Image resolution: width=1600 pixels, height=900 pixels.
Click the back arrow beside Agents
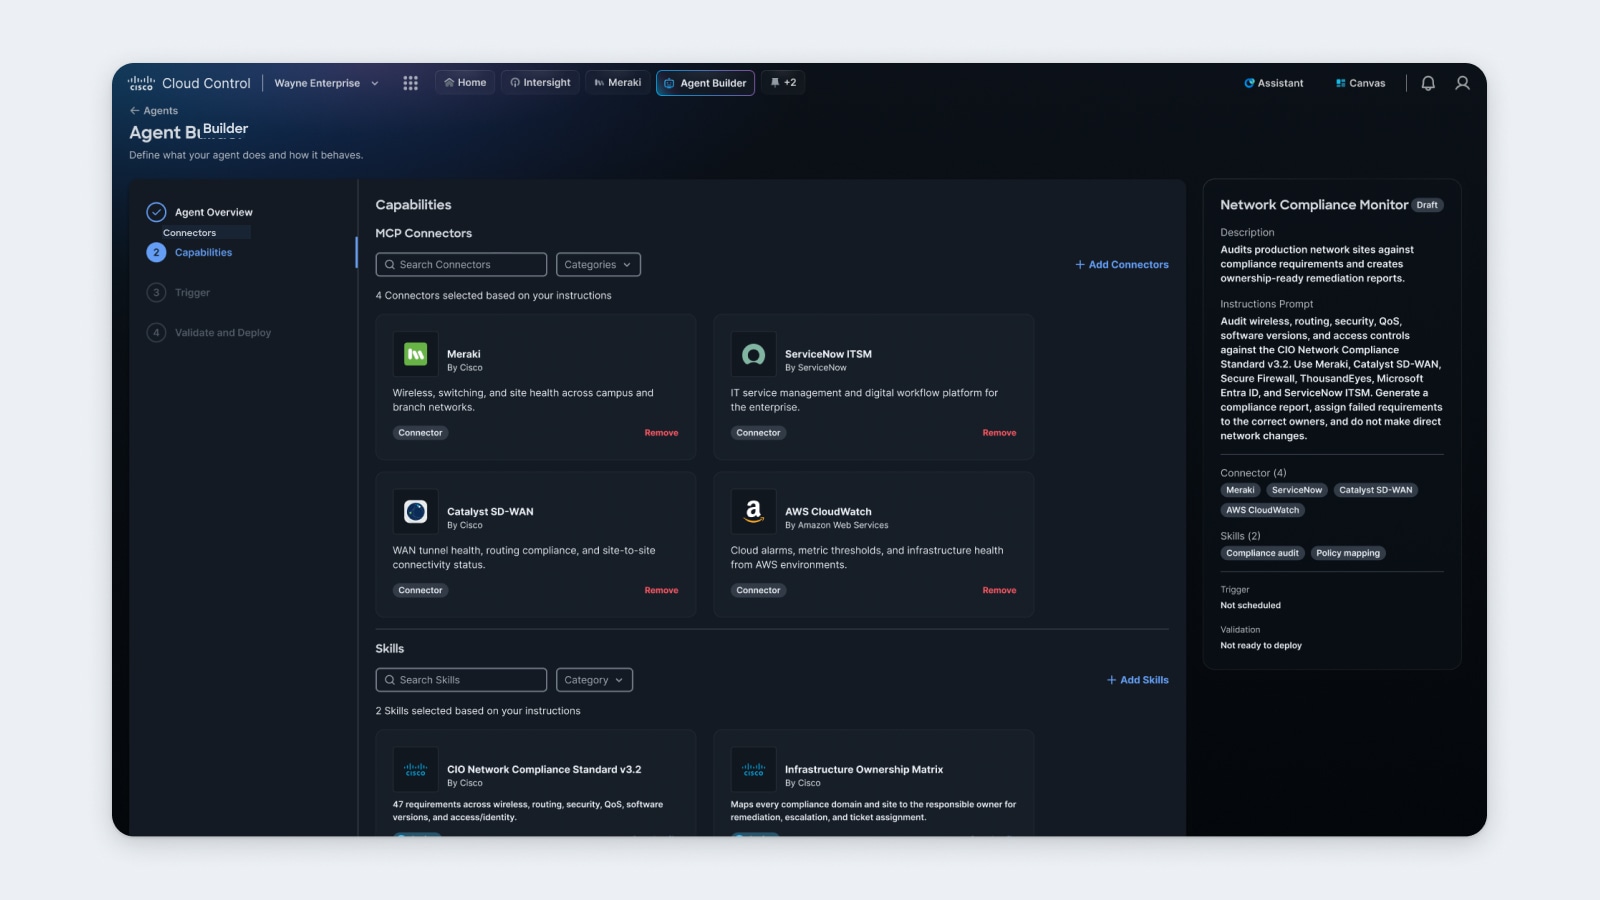(134, 111)
